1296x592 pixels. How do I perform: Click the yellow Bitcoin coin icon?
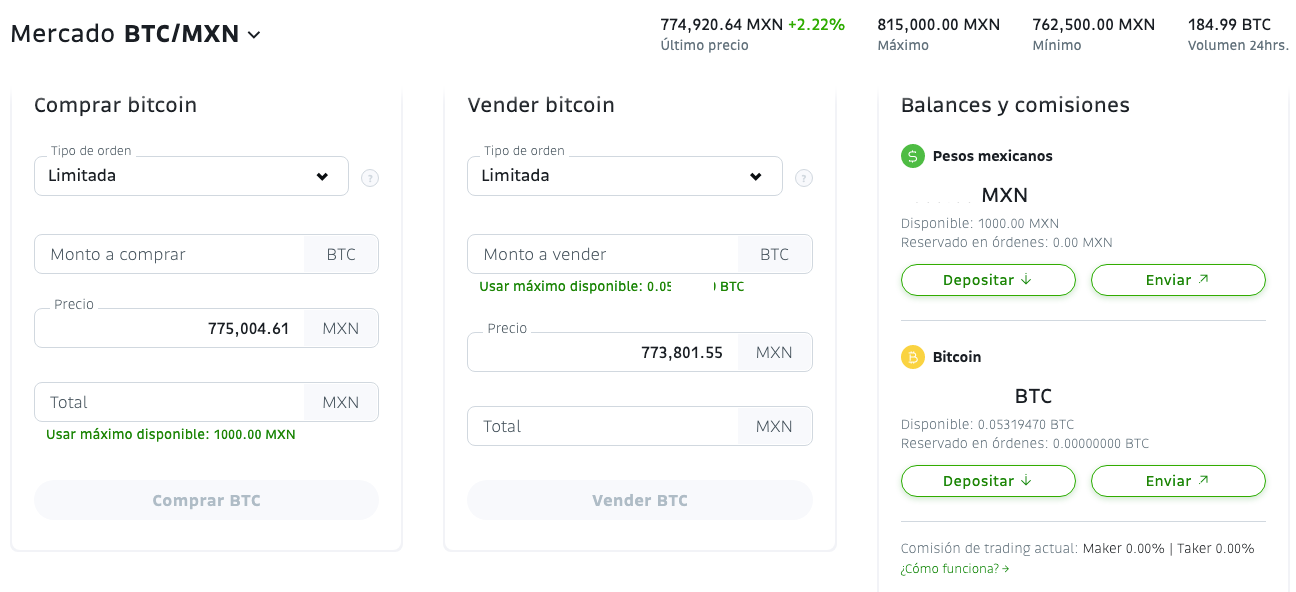click(912, 357)
